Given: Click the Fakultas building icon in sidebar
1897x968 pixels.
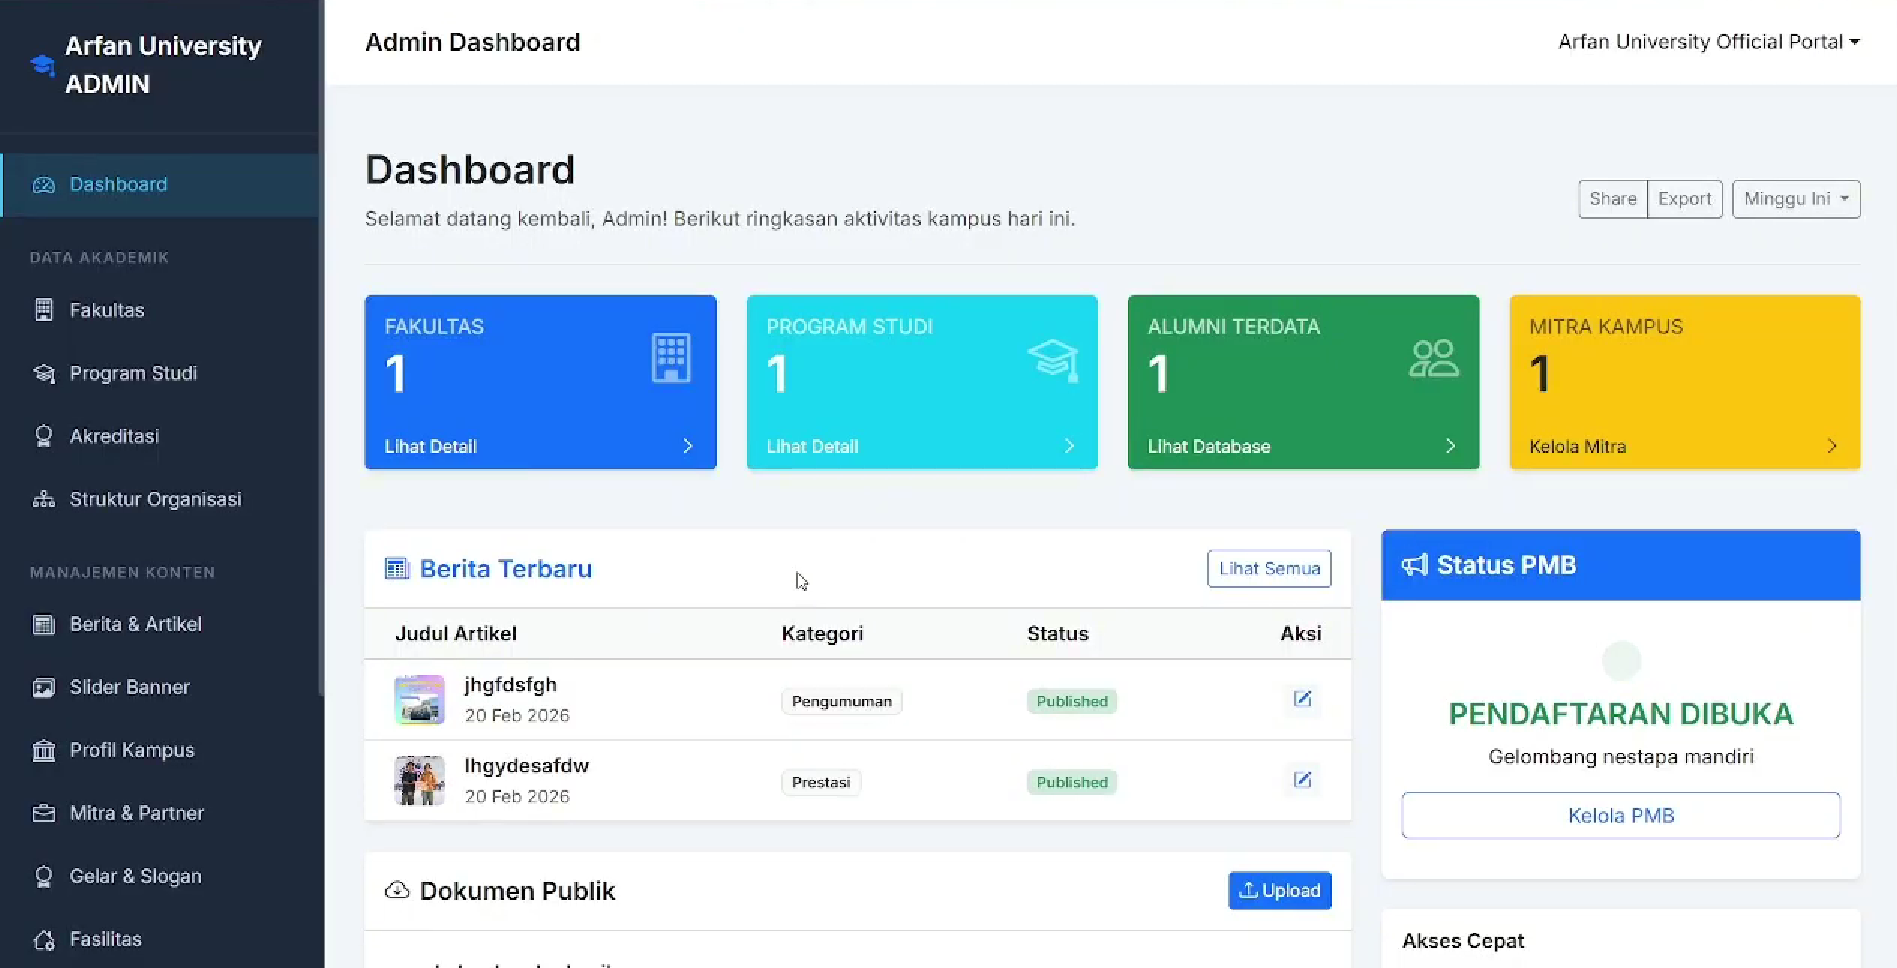Looking at the screenshot, I should coord(44,310).
